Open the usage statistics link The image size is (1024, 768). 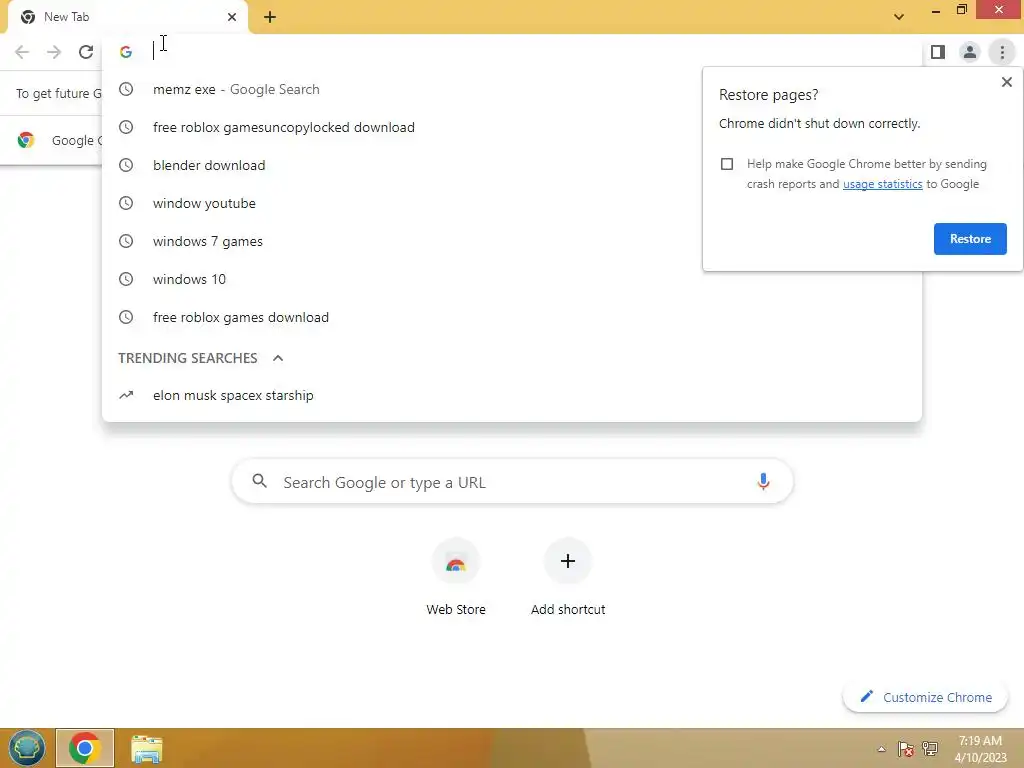(x=882, y=184)
